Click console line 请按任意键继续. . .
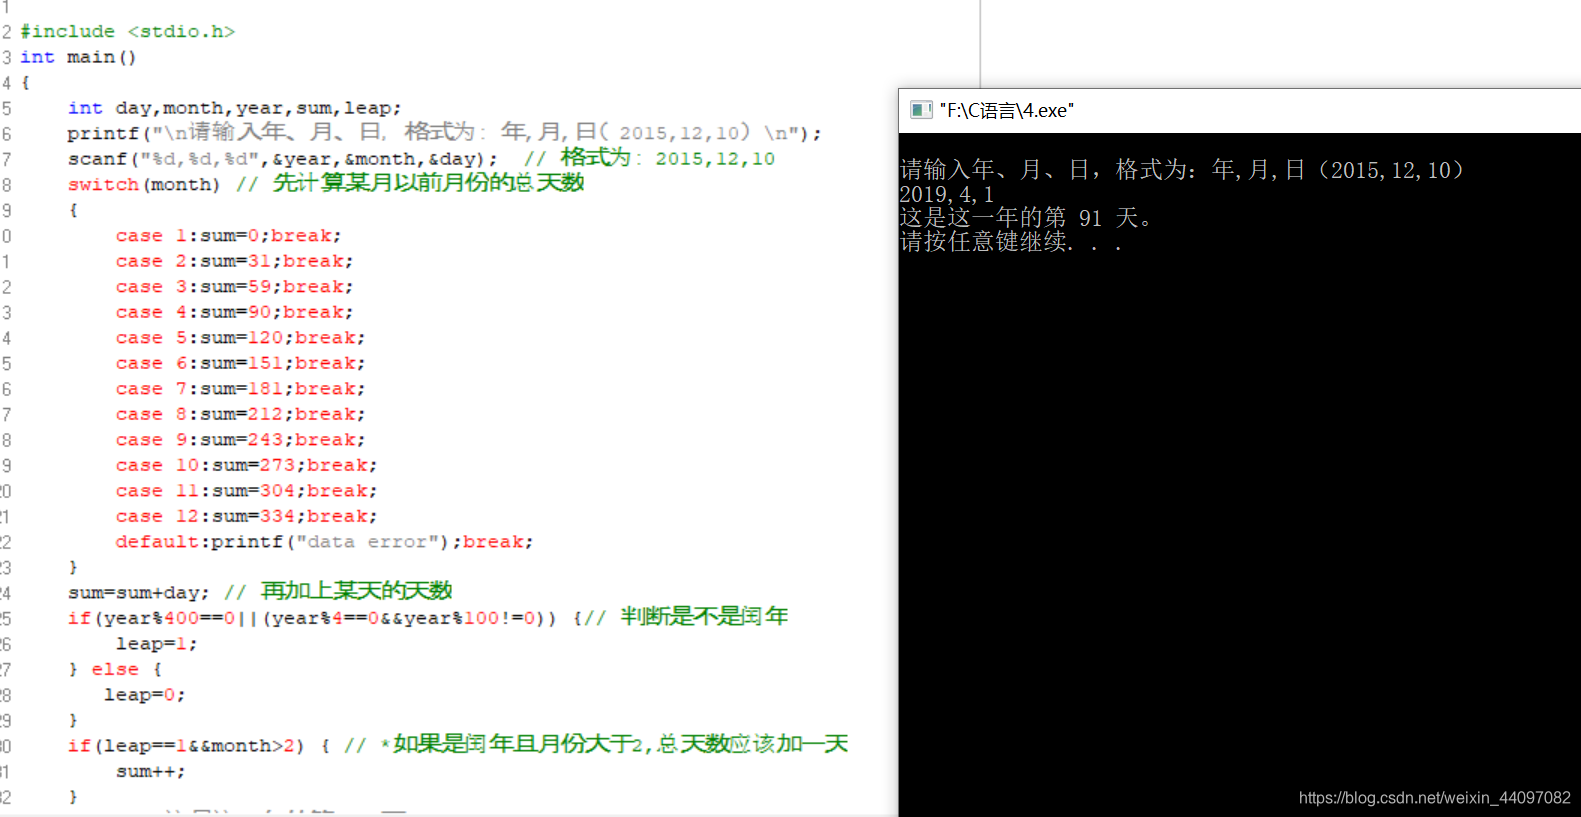The height and width of the screenshot is (817, 1581). [x=1011, y=242]
